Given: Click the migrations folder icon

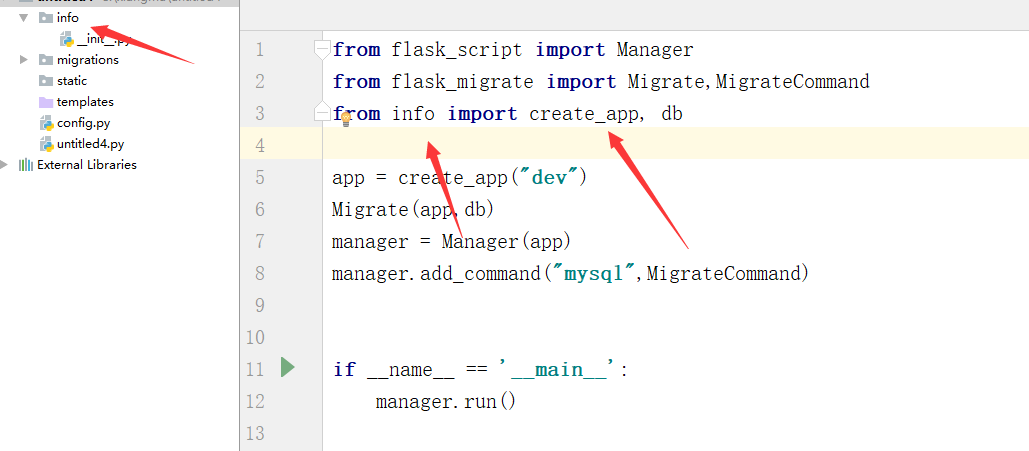Looking at the screenshot, I should pos(46,60).
